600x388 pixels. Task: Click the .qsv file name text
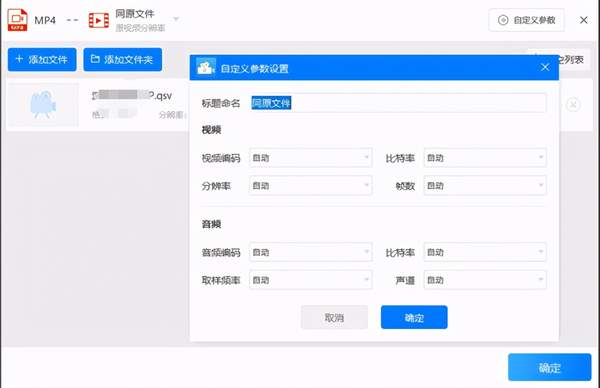coord(132,95)
